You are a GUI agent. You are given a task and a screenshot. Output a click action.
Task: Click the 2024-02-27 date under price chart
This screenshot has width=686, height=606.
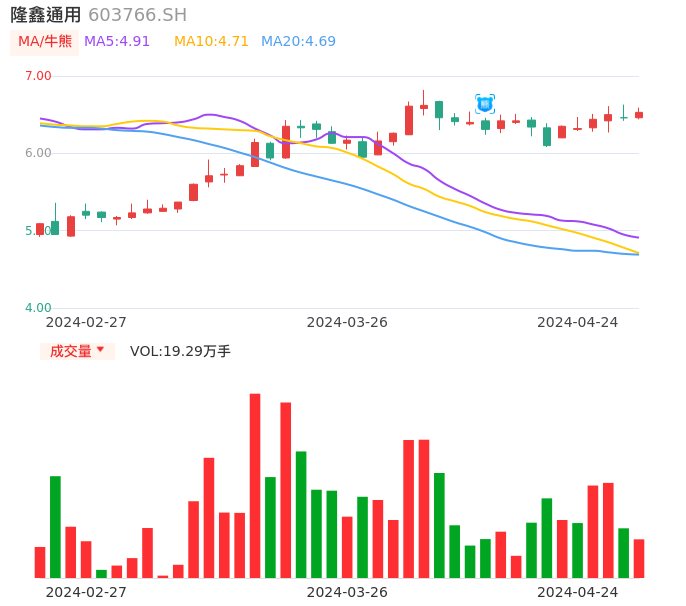point(86,322)
